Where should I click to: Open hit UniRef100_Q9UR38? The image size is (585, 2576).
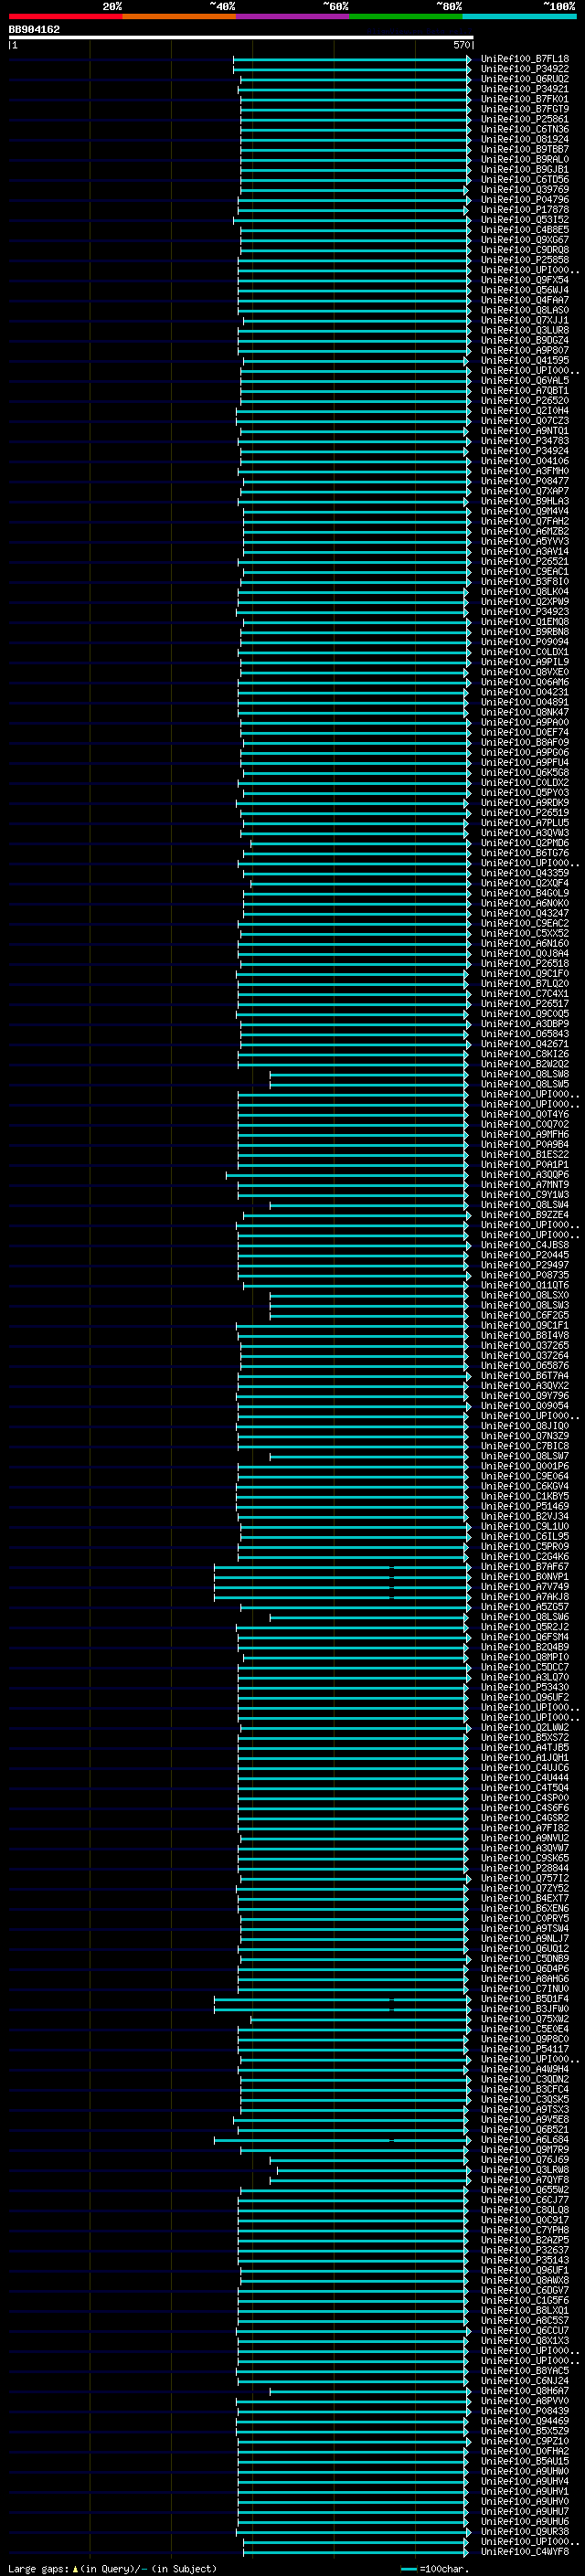click(525, 2531)
